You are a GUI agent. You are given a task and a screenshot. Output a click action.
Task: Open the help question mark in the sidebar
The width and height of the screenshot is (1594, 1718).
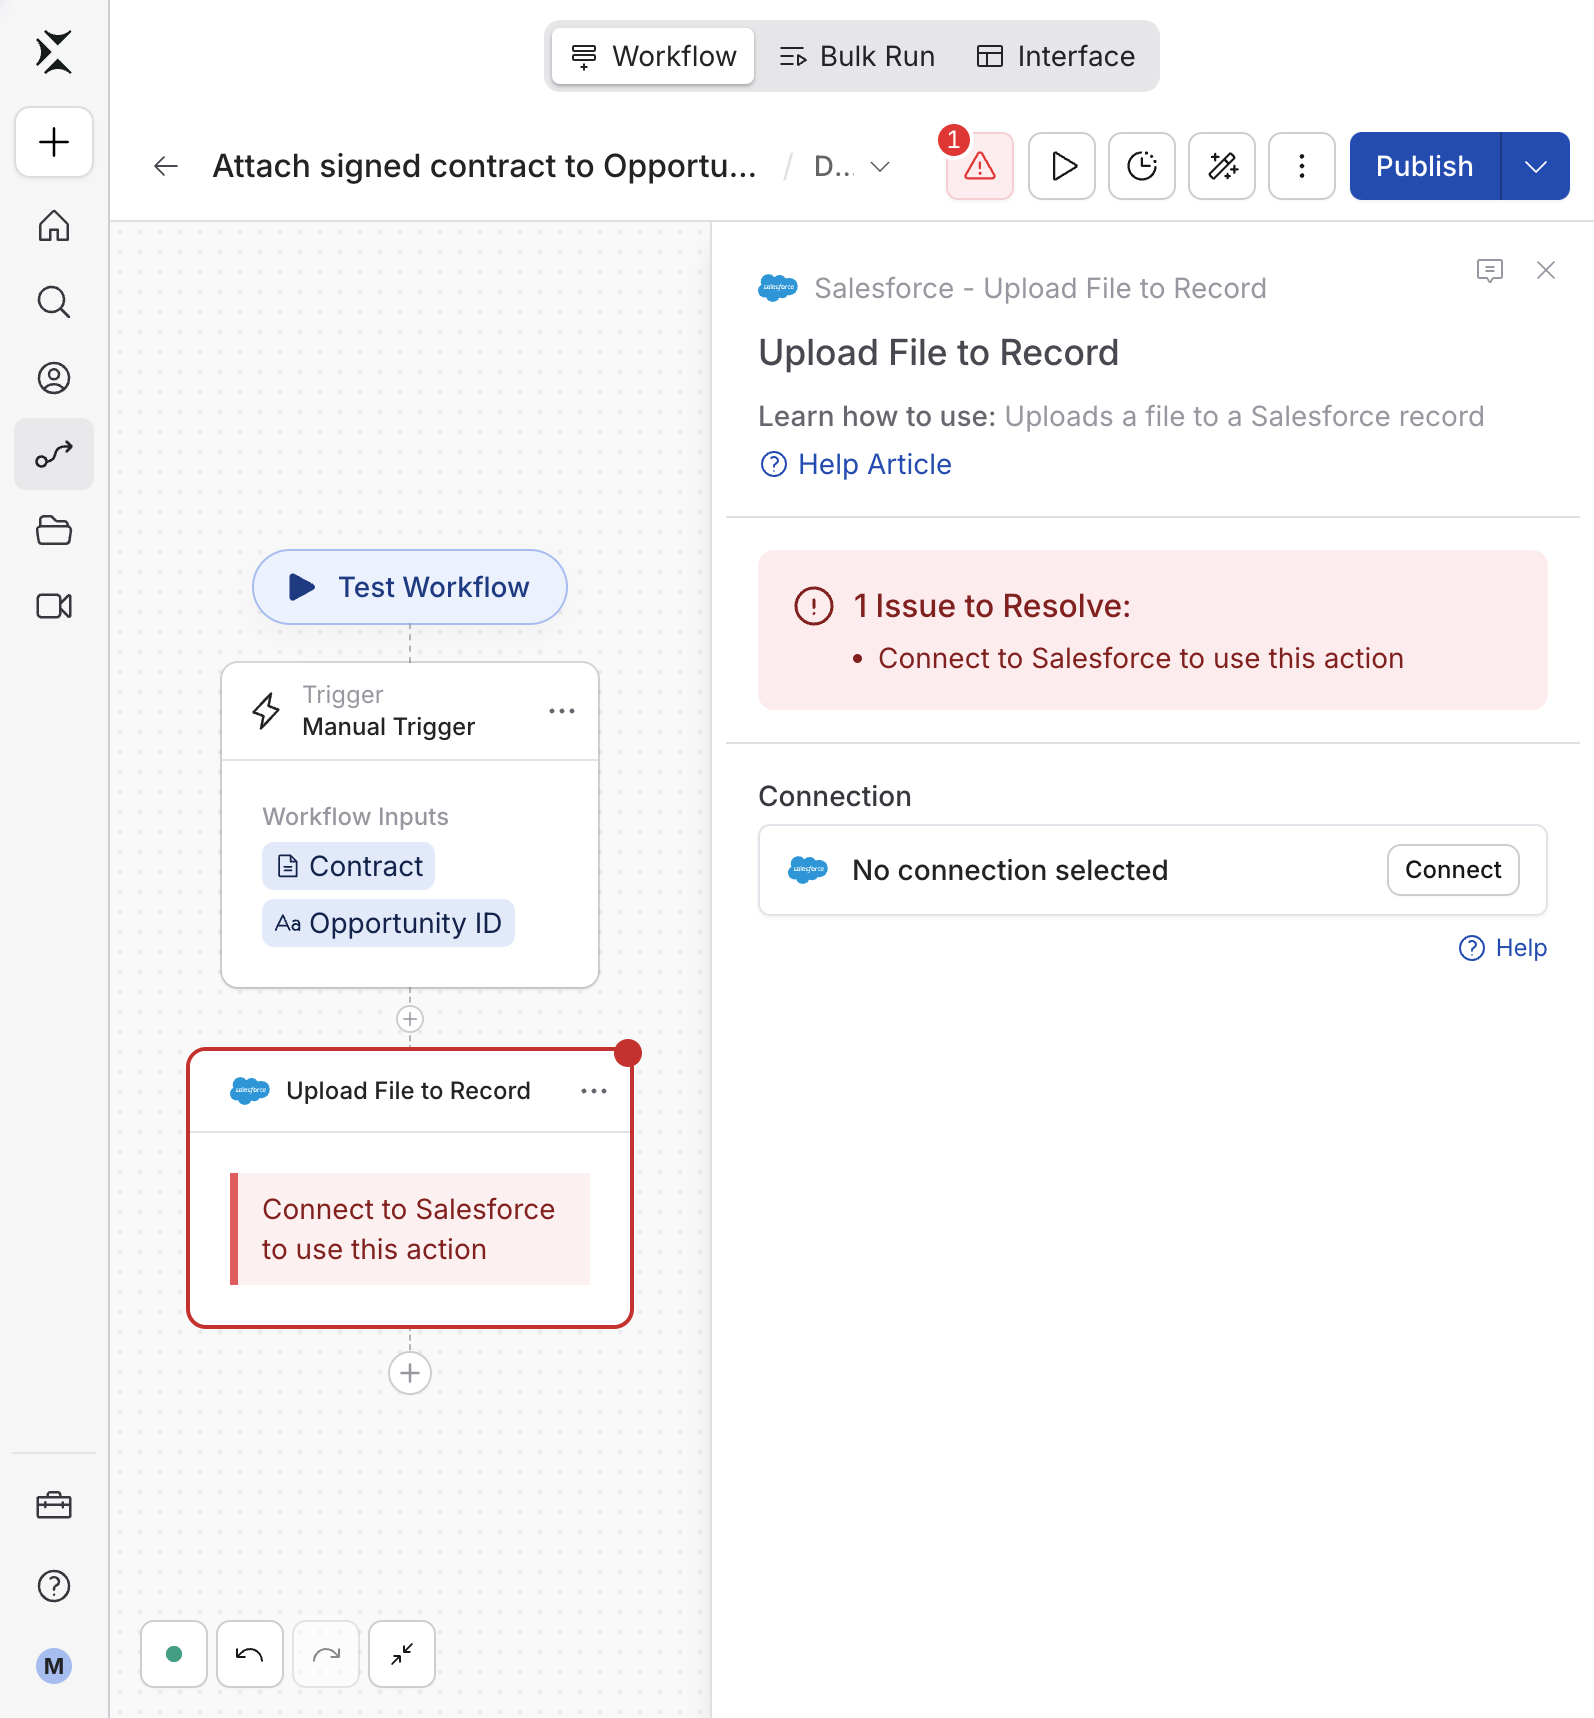54,1586
